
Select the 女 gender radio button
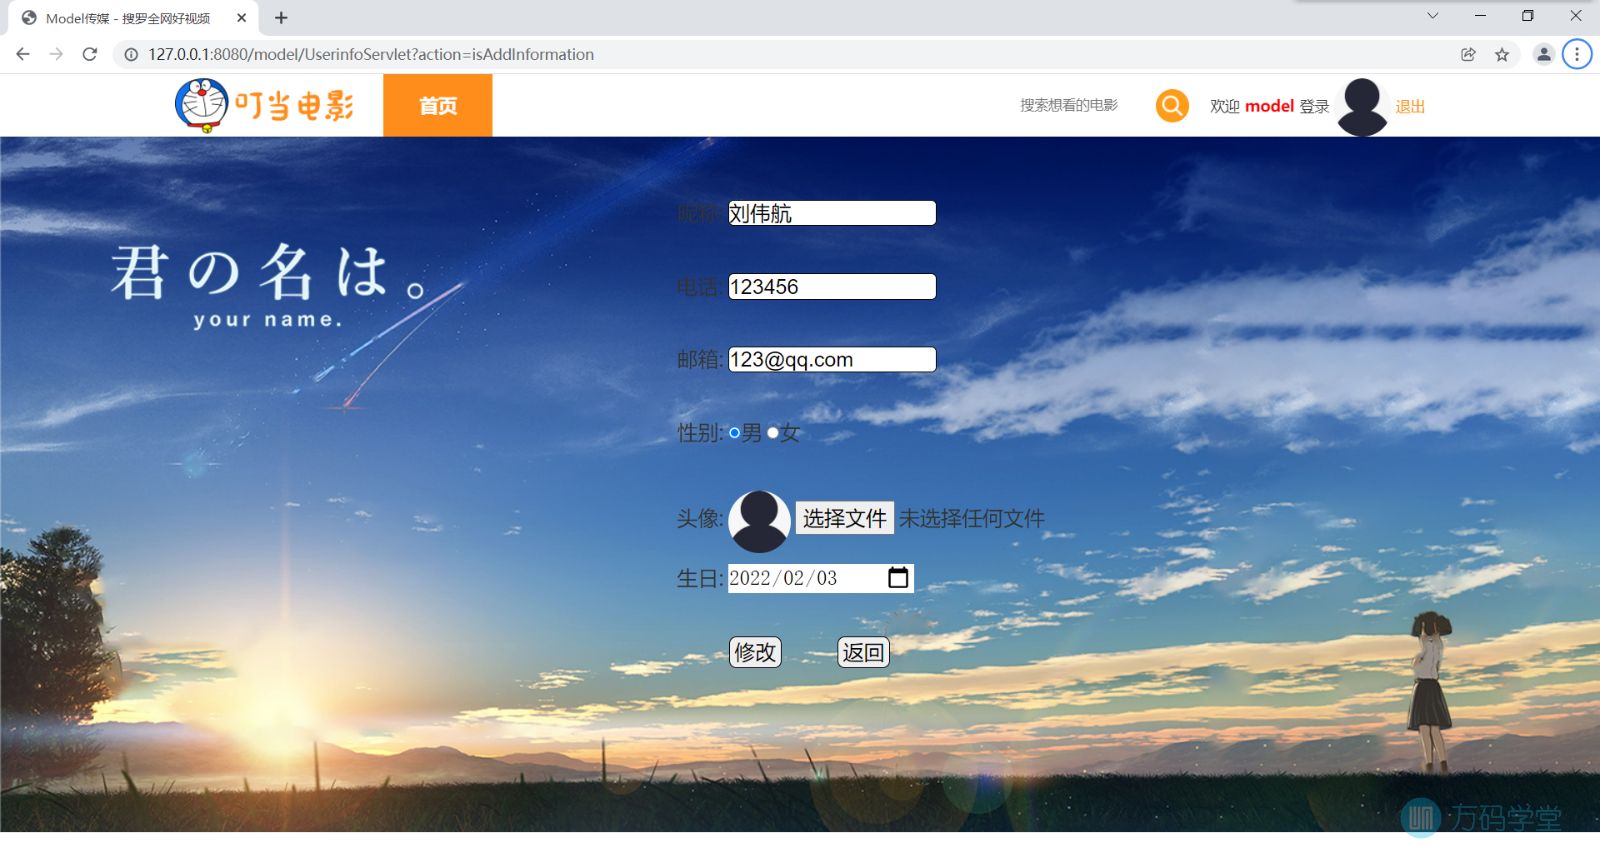[773, 433]
